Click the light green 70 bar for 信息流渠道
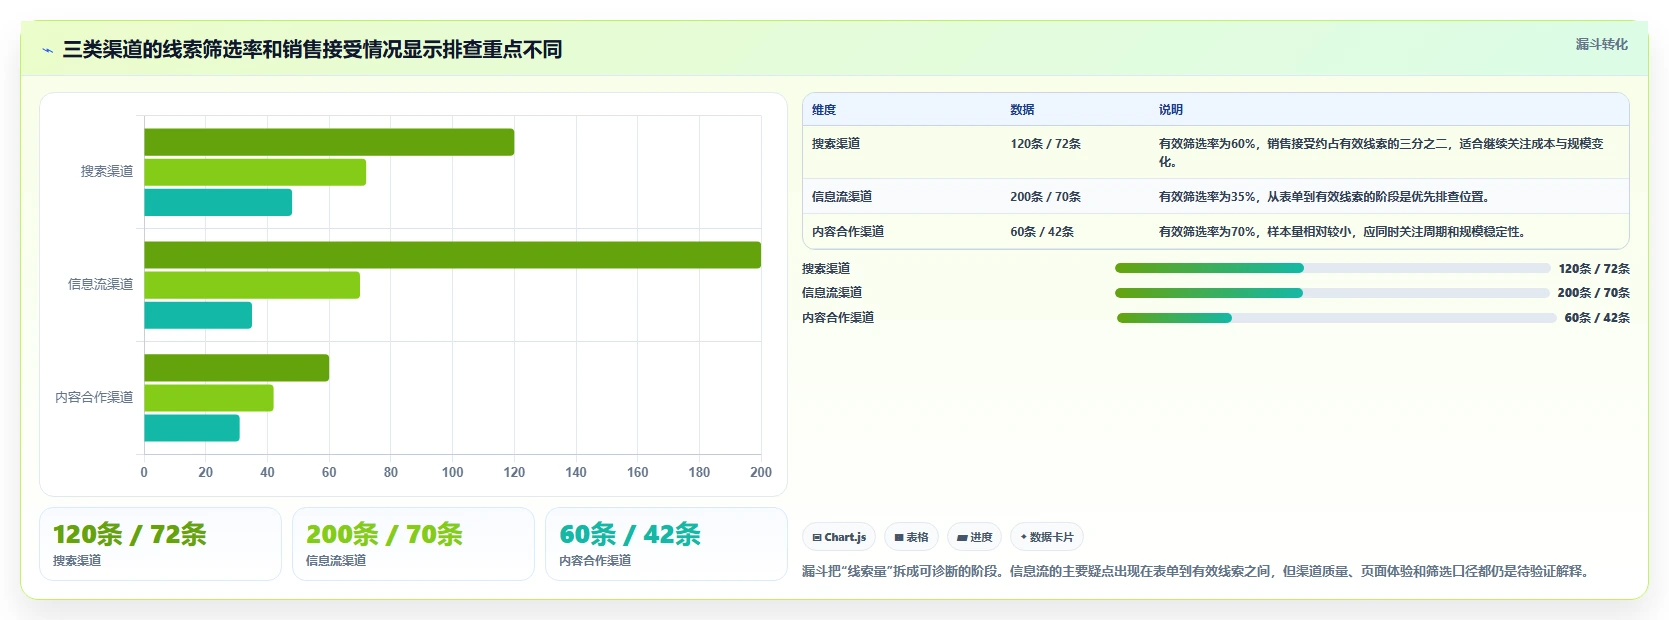Viewport: 1669px width, 620px height. (x=252, y=285)
